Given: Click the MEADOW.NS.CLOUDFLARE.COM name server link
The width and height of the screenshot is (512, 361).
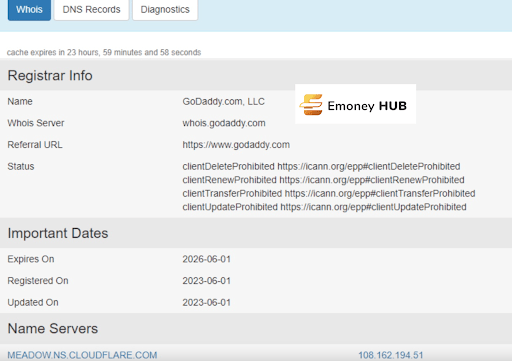Looking at the screenshot, I should coord(82,355).
